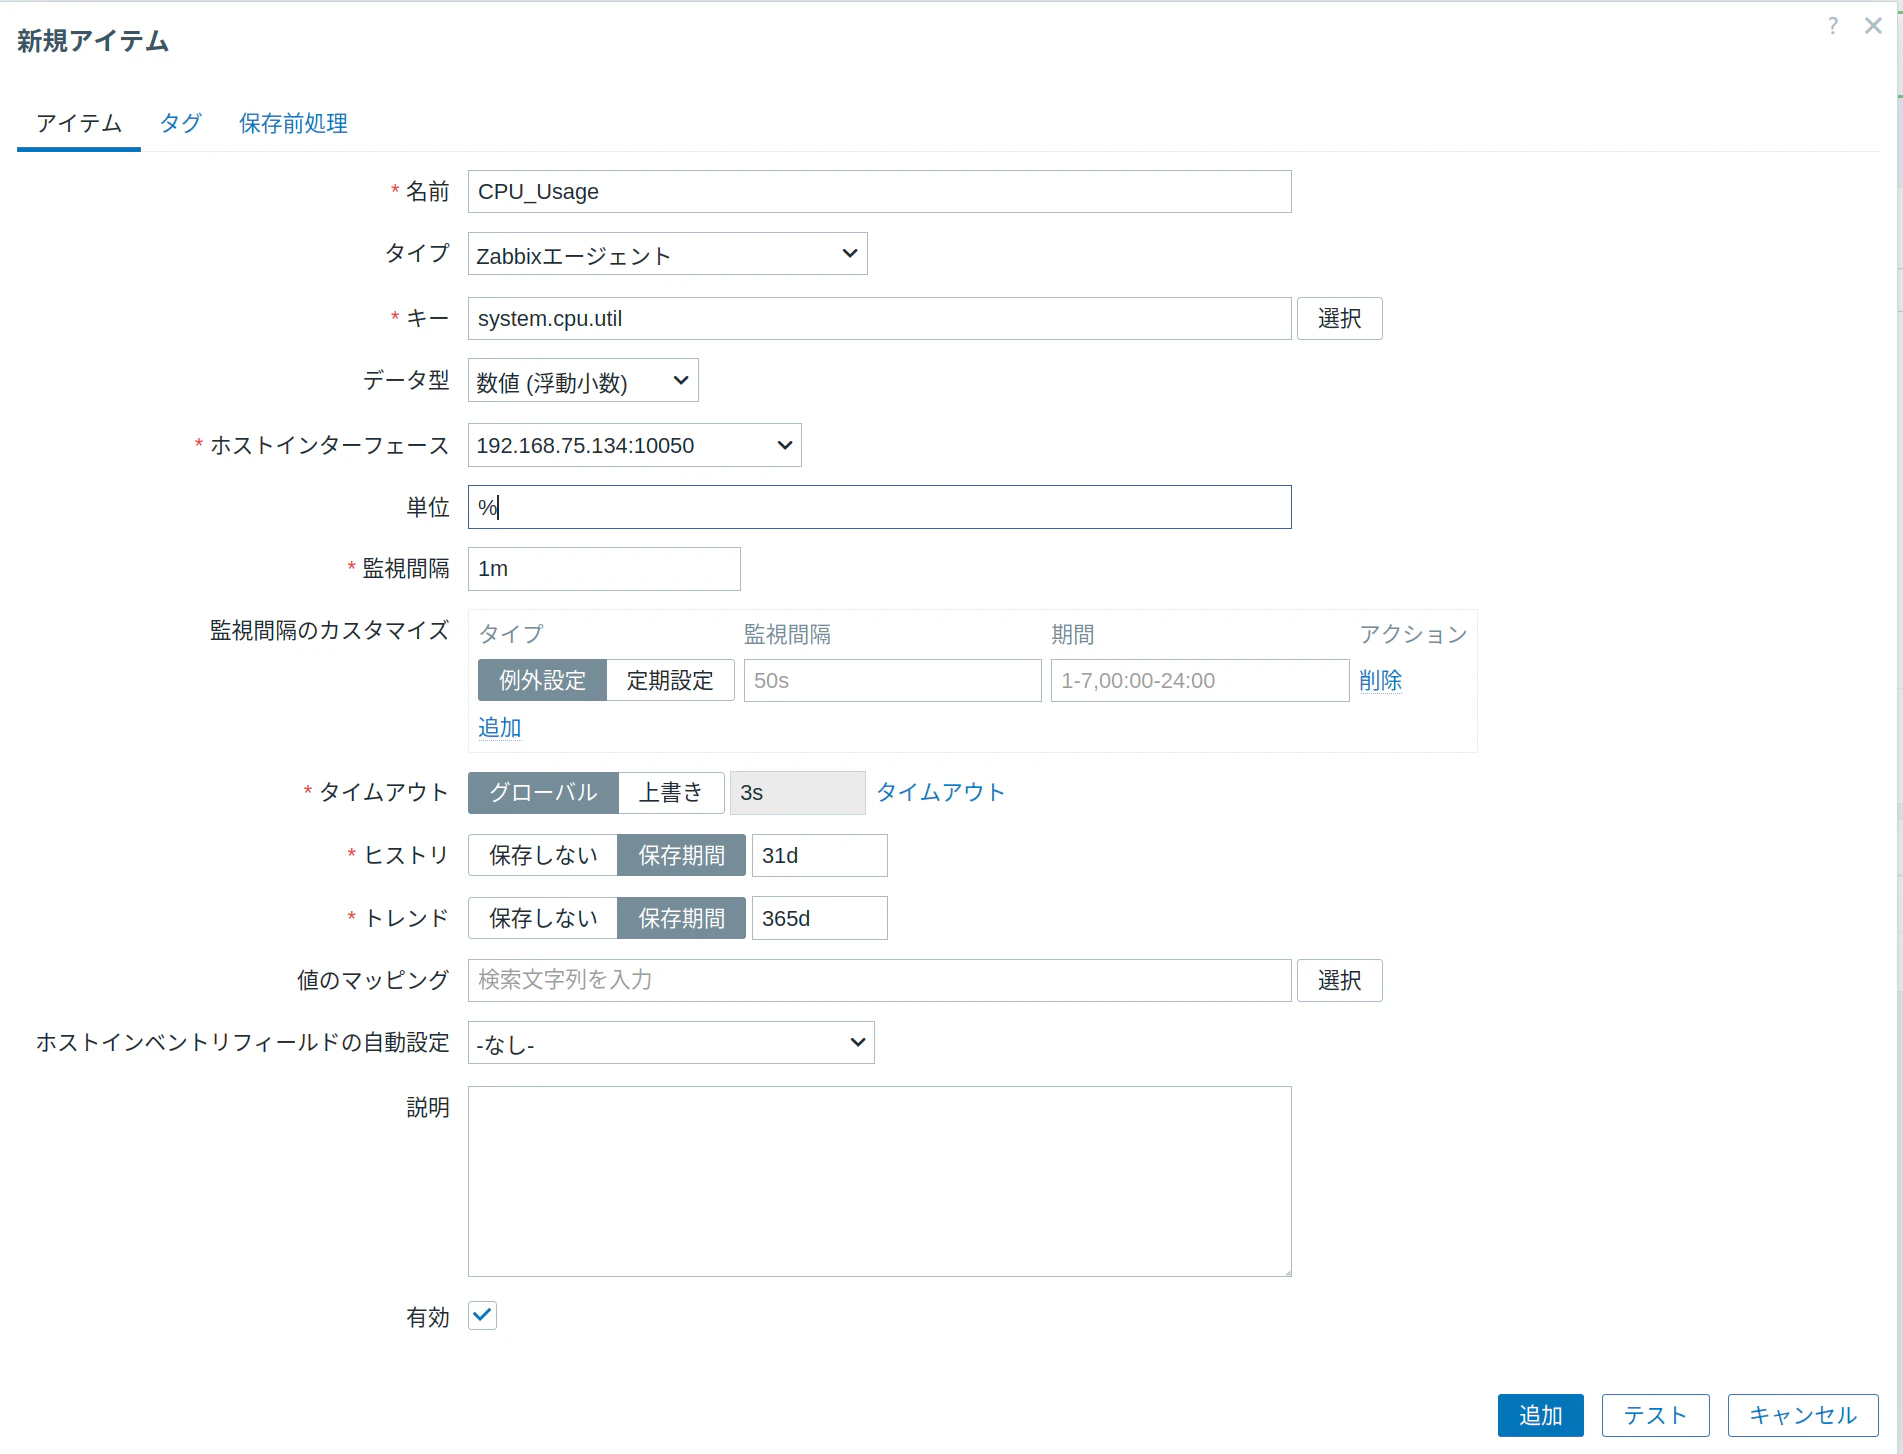Open the ホストインベントリフィールド dropdown
Viewport: 1903px width, 1454px height.
tap(671, 1043)
